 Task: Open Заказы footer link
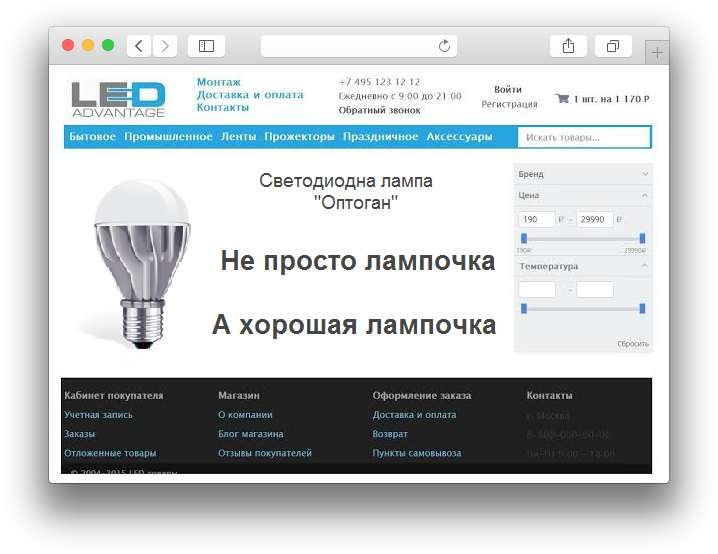79,434
